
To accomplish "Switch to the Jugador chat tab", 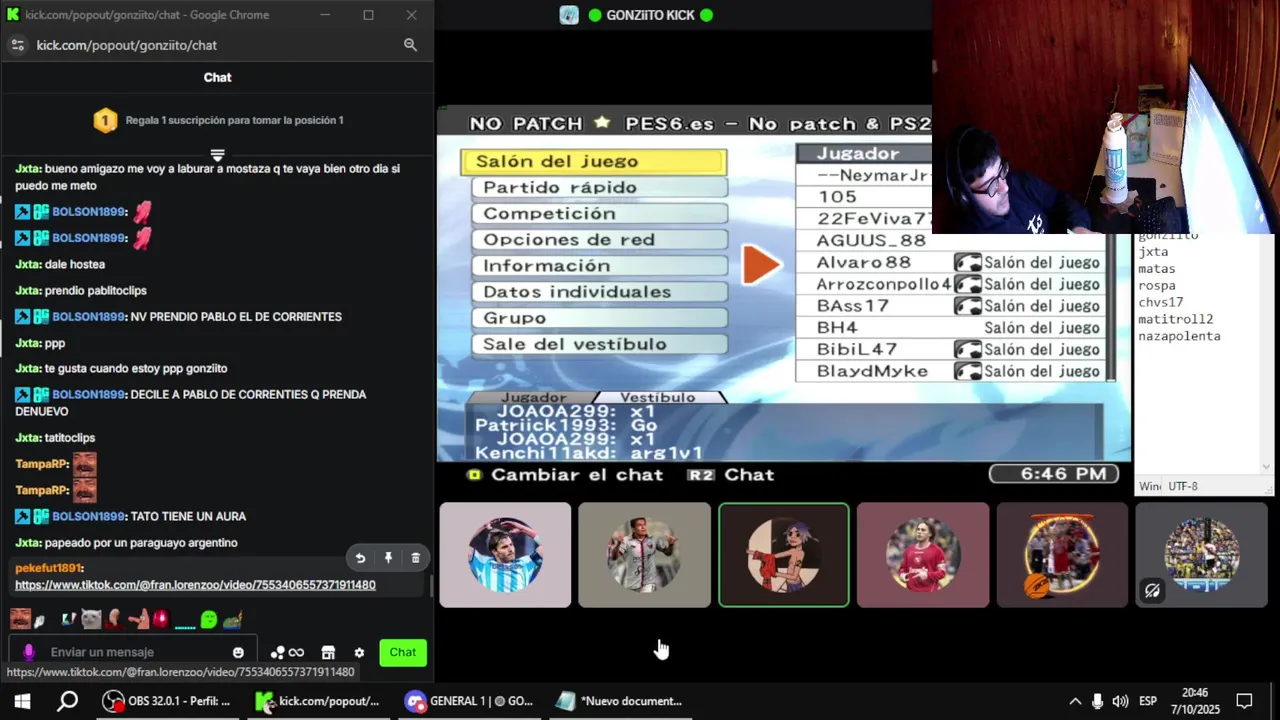I will pyautogui.click(x=533, y=397).
